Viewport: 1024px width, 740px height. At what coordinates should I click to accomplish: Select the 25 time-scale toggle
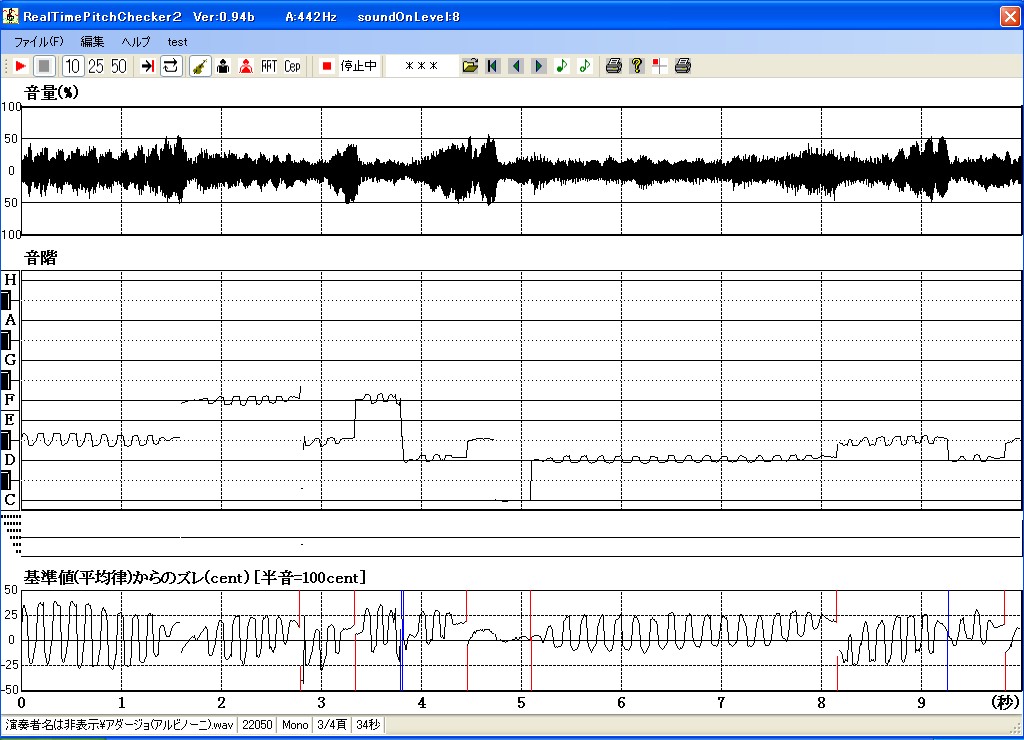(x=96, y=66)
